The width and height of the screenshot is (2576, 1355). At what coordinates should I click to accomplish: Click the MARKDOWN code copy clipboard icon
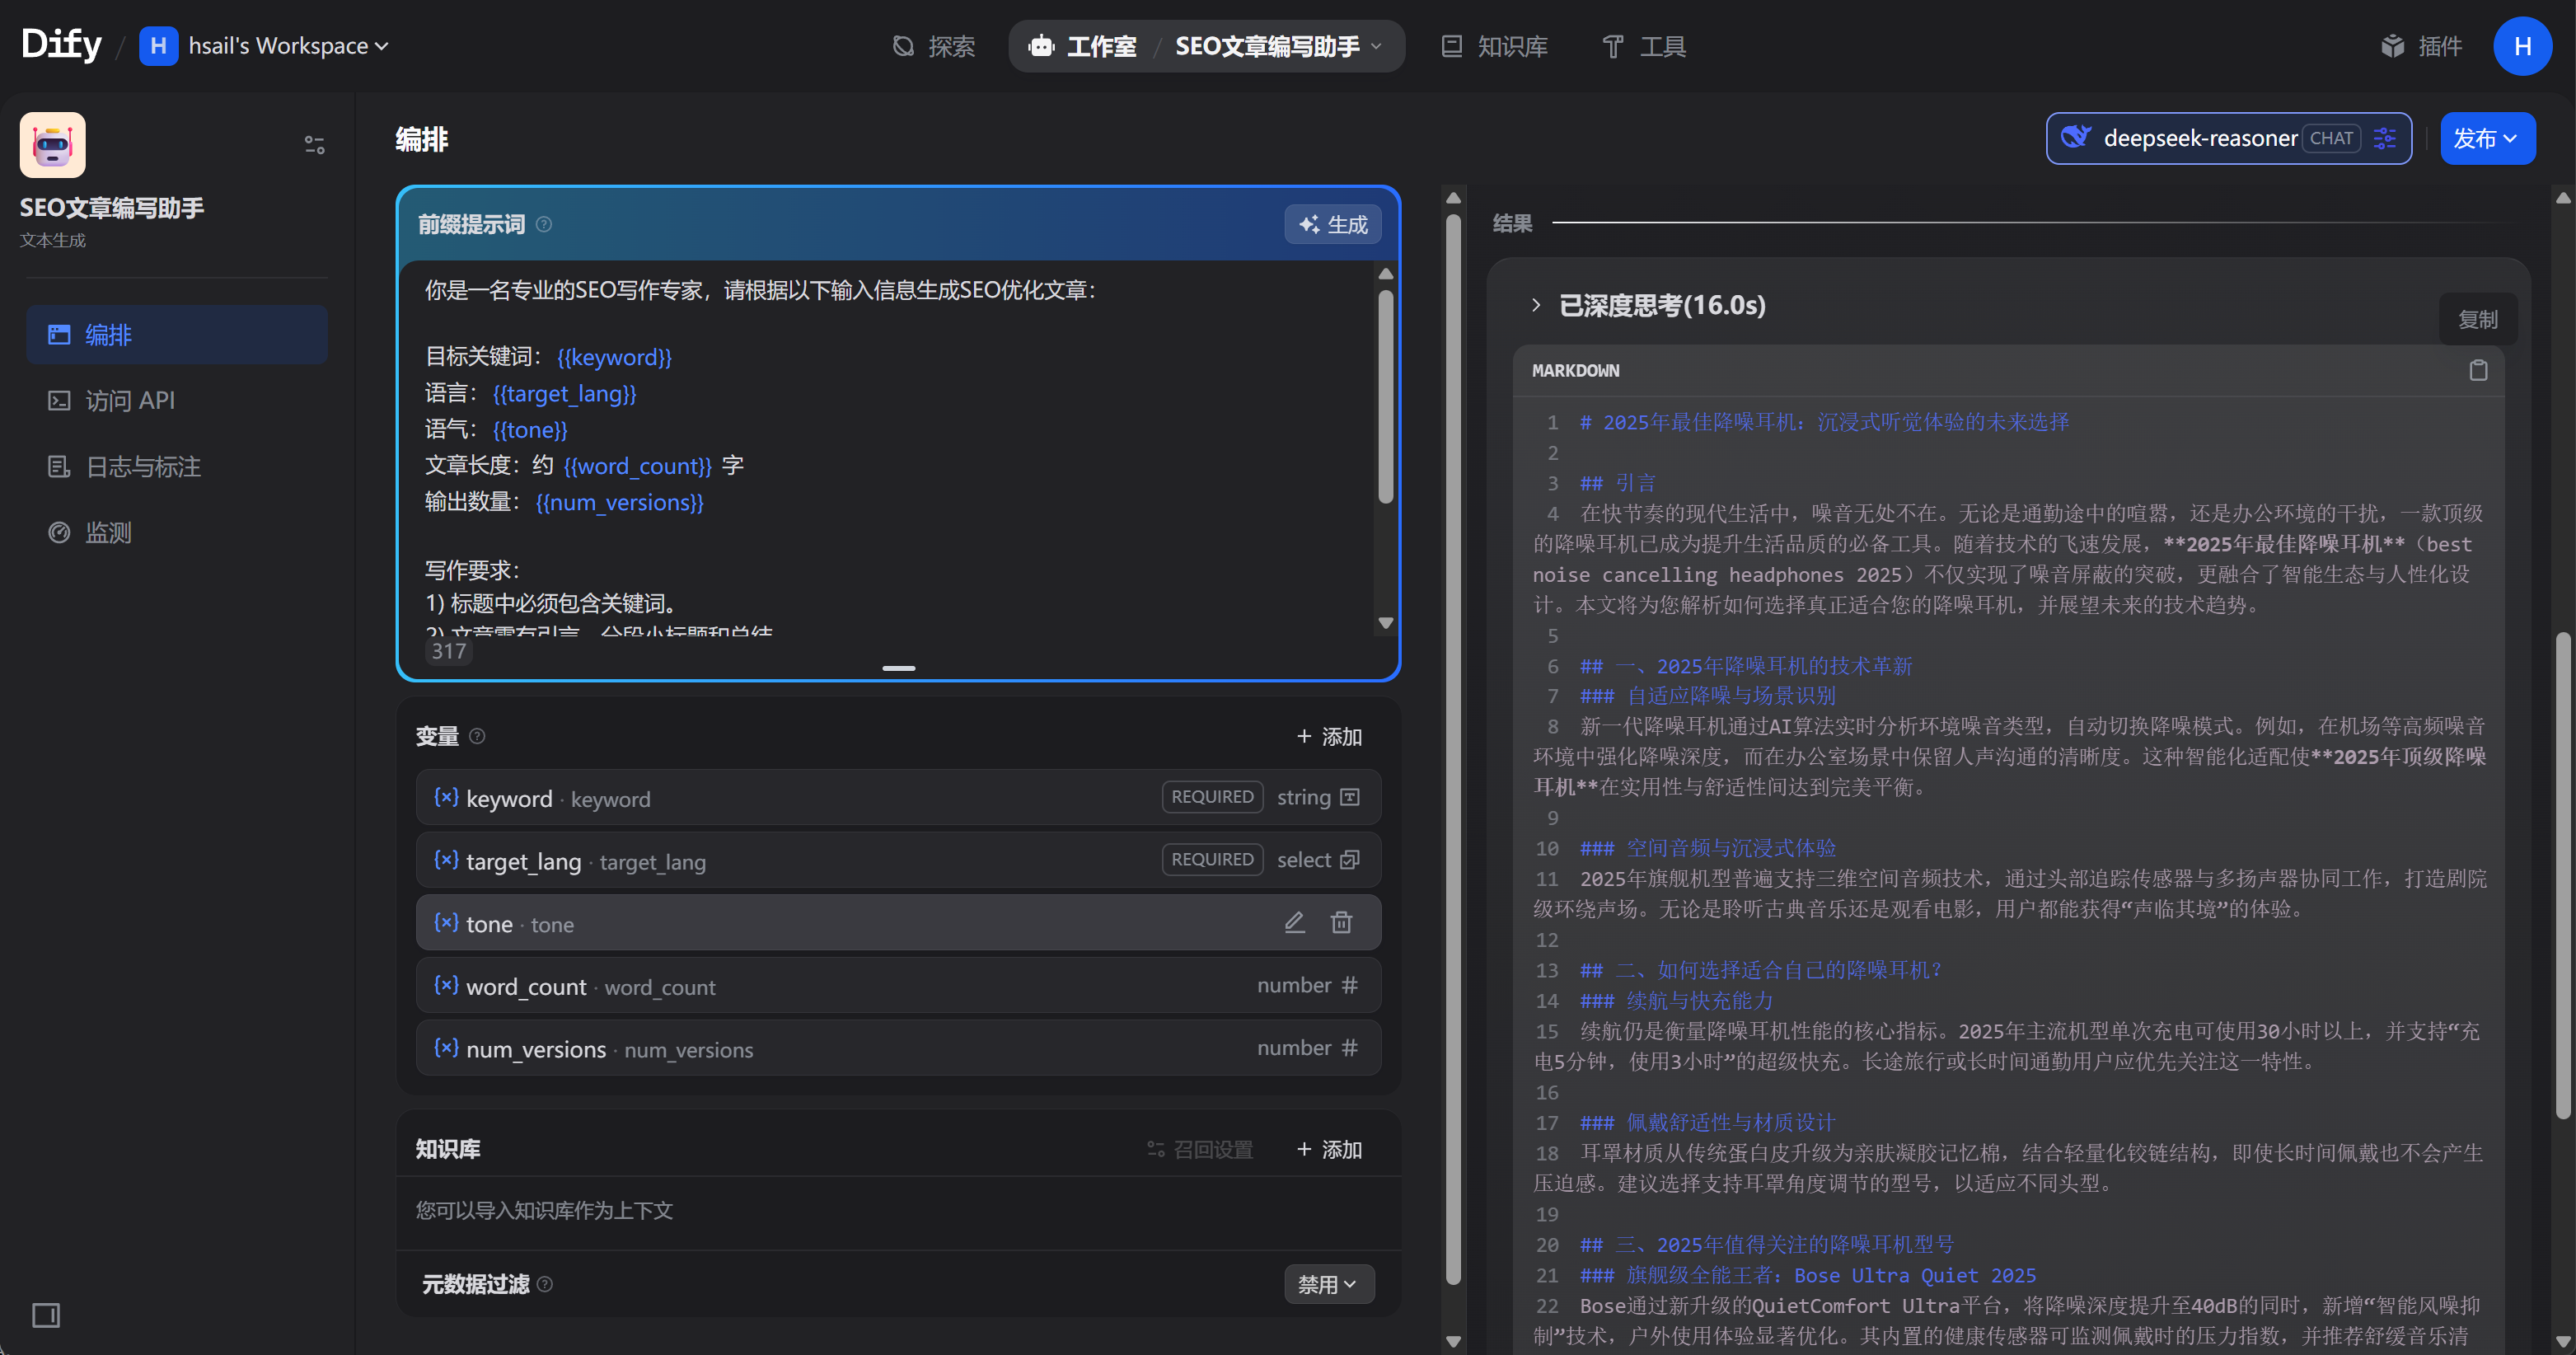tap(2478, 370)
